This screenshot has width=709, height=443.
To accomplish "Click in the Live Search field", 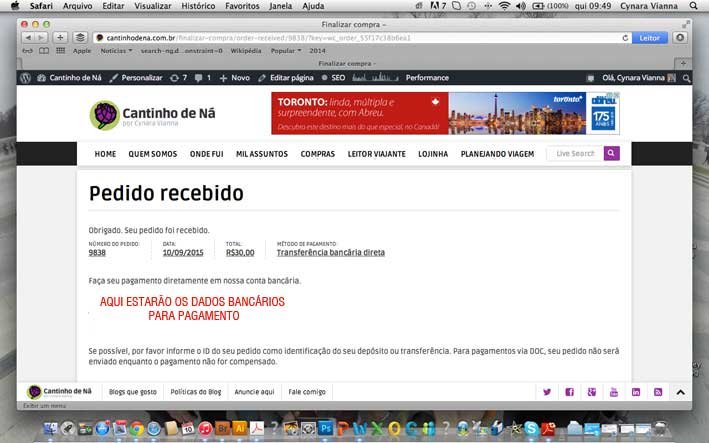I will click(x=575, y=153).
